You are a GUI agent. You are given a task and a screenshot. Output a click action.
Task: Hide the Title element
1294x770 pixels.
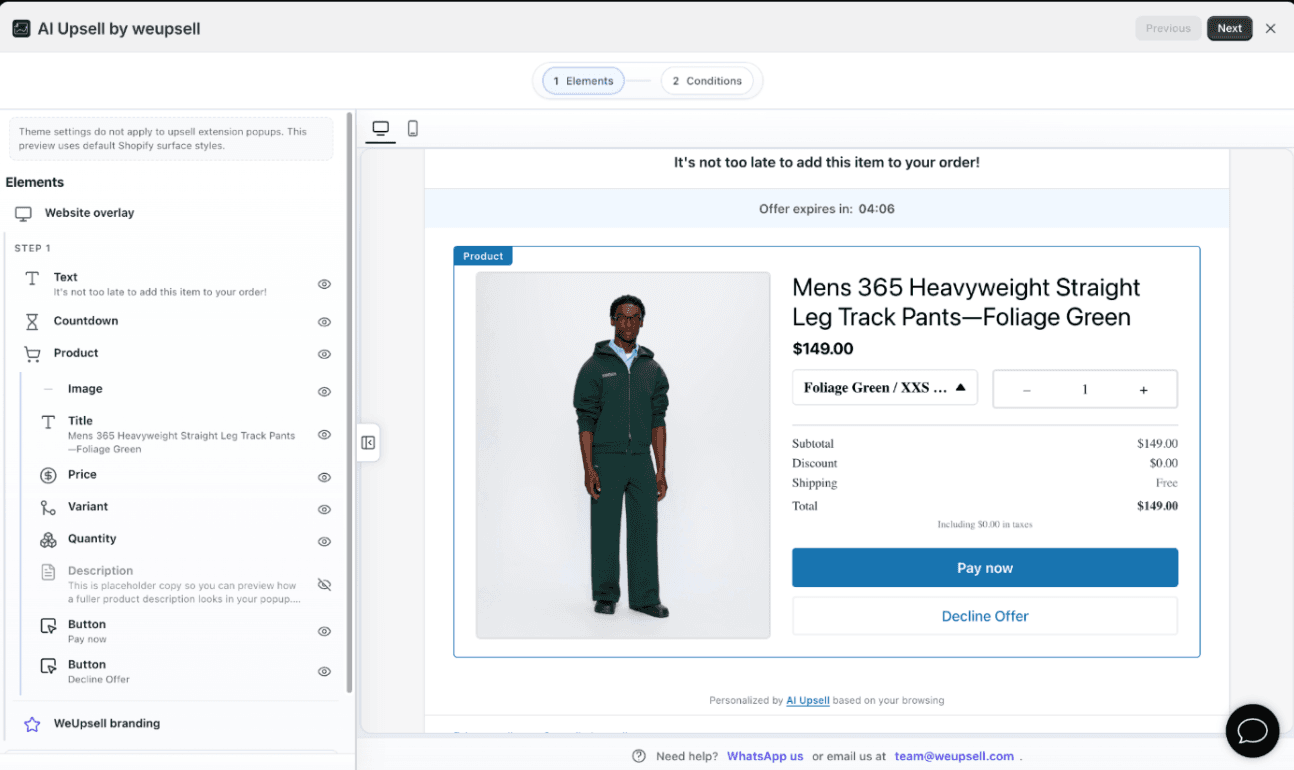coord(324,435)
